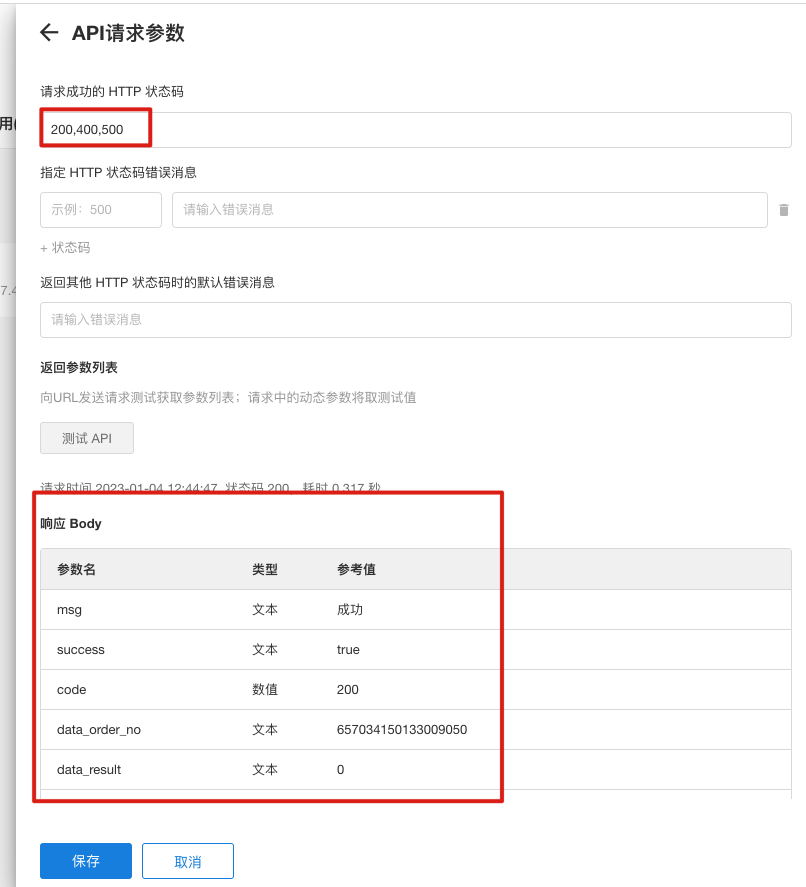Click the 成功 reference value
This screenshot has height=887, width=806.
click(x=350, y=610)
